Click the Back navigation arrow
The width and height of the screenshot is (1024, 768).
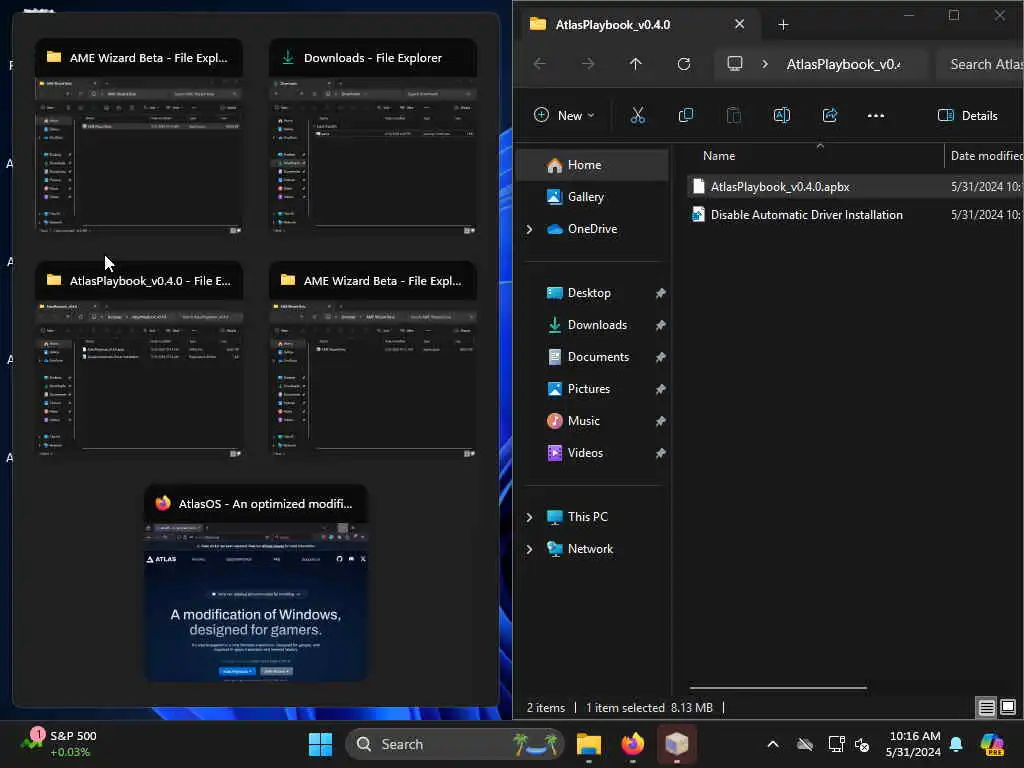(x=540, y=64)
